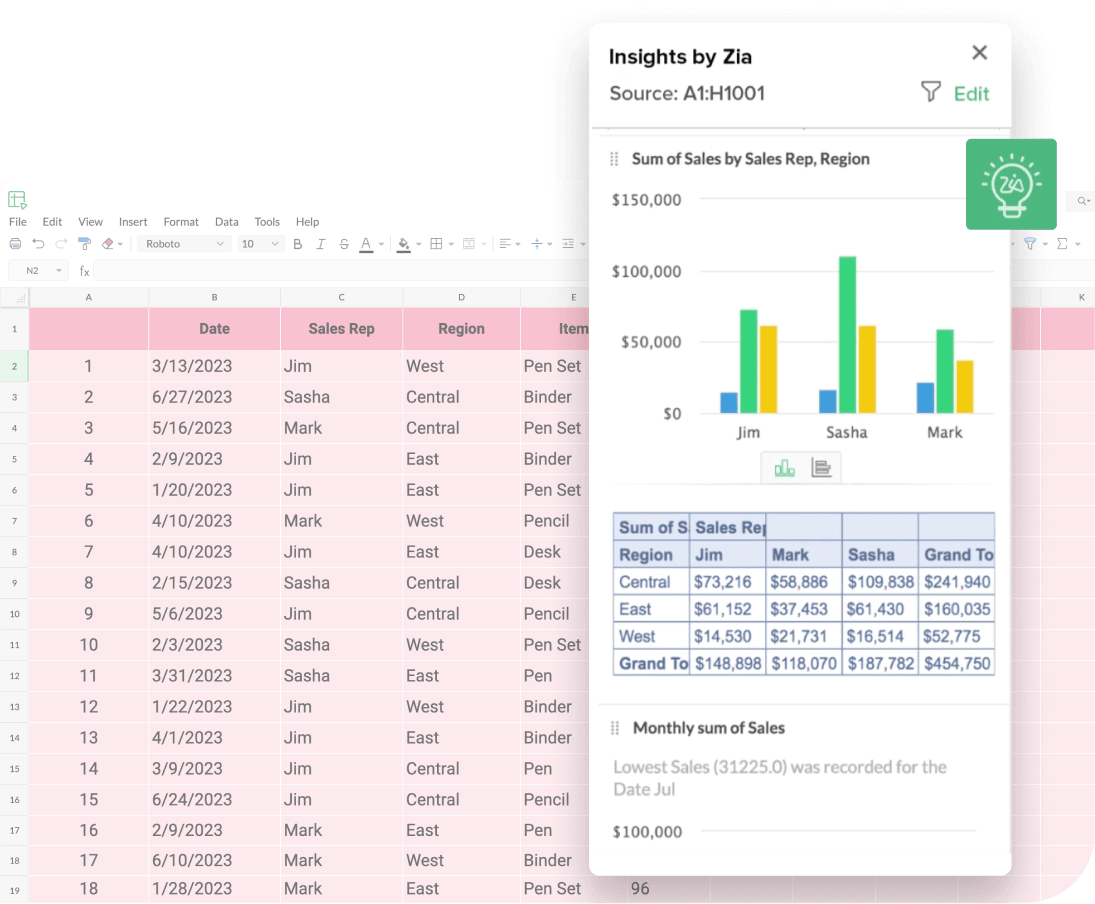Toggle Italic formatting
Screen dimensions: 1095x904
coord(321,244)
